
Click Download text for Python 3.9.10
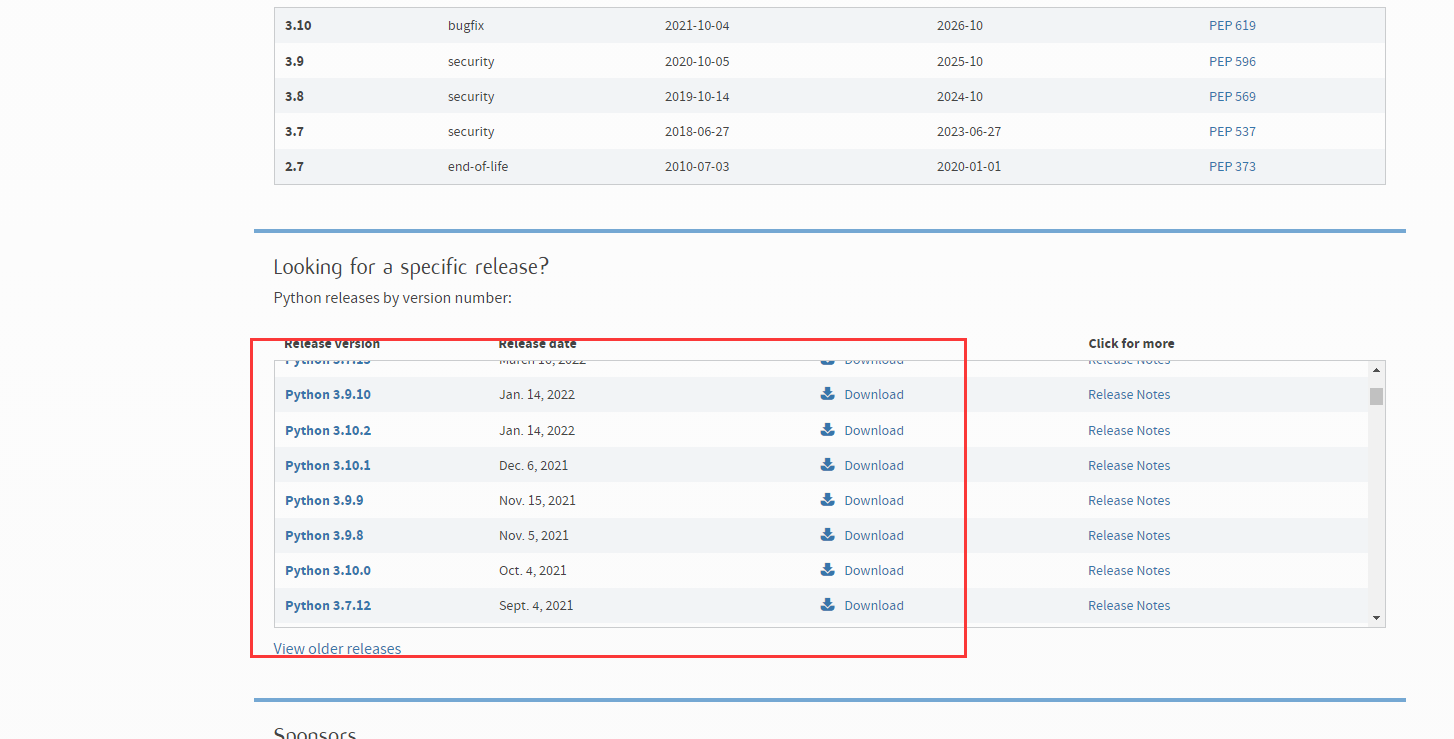click(x=874, y=395)
